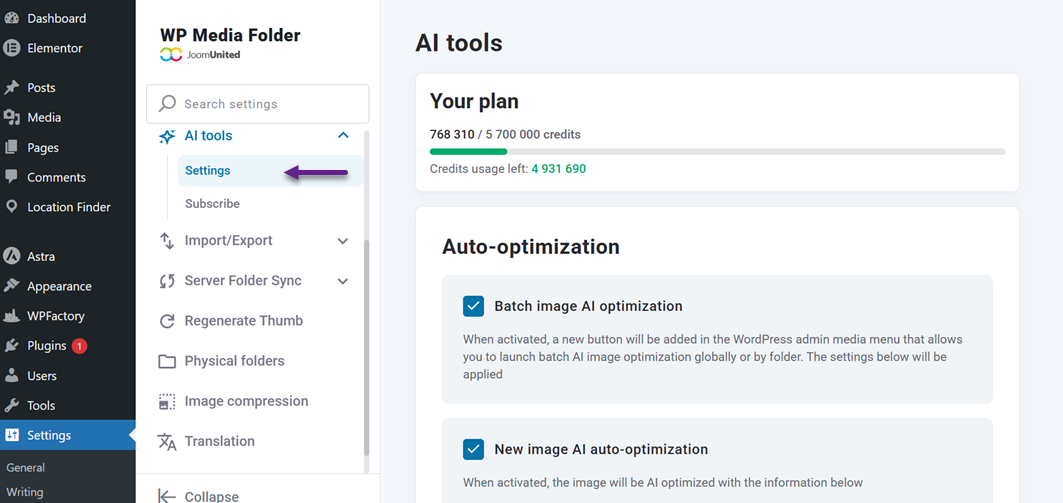Viewport: 1063px width, 503px height.
Task: Expand the Import/Export chevron
Action: pos(343,241)
